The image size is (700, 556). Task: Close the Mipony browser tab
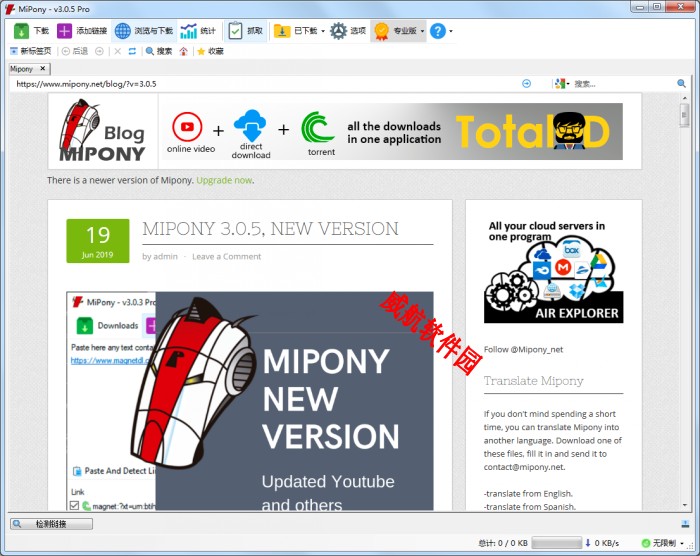pyautogui.click(x=42, y=68)
